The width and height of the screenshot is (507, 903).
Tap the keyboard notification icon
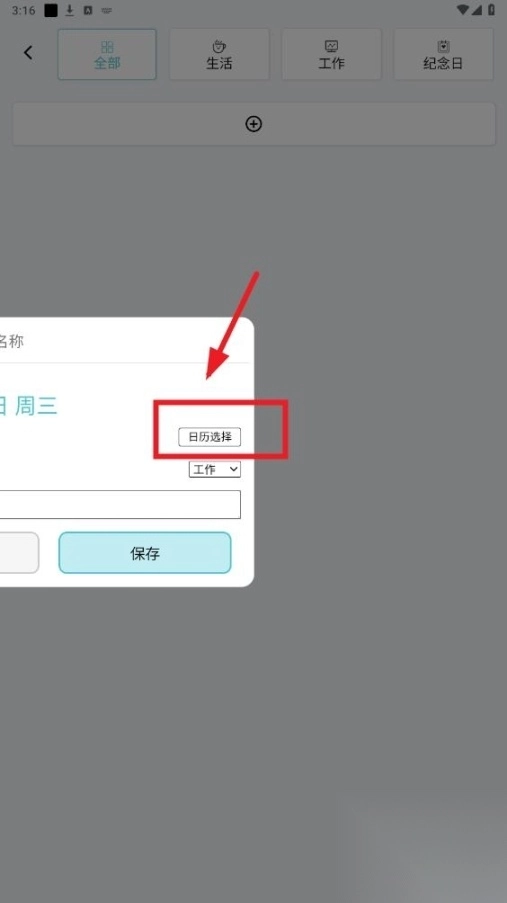tap(107, 10)
